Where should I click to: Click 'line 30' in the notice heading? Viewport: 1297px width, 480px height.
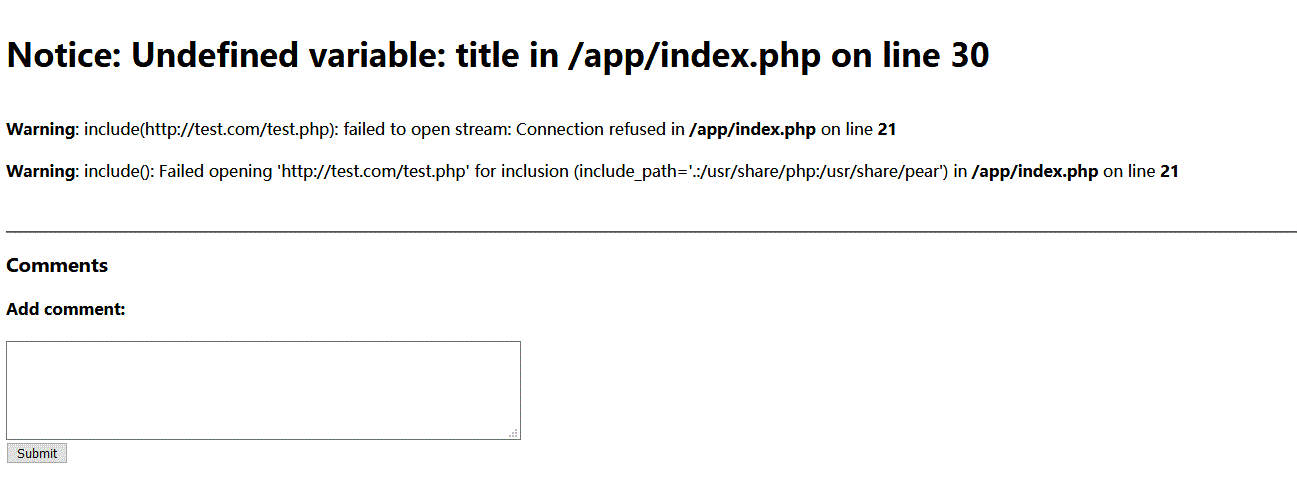click(x=933, y=56)
